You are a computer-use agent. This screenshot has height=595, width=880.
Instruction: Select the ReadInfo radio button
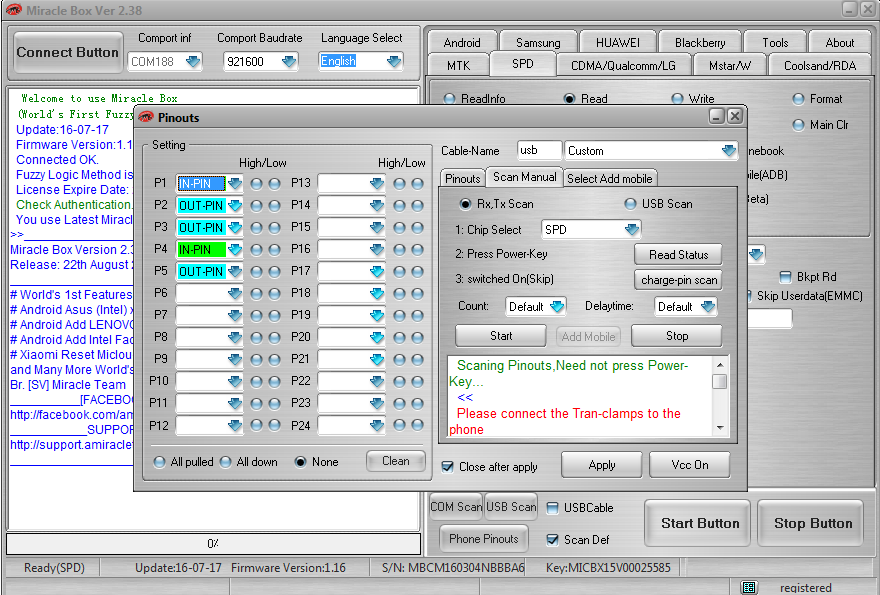point(450,99)
